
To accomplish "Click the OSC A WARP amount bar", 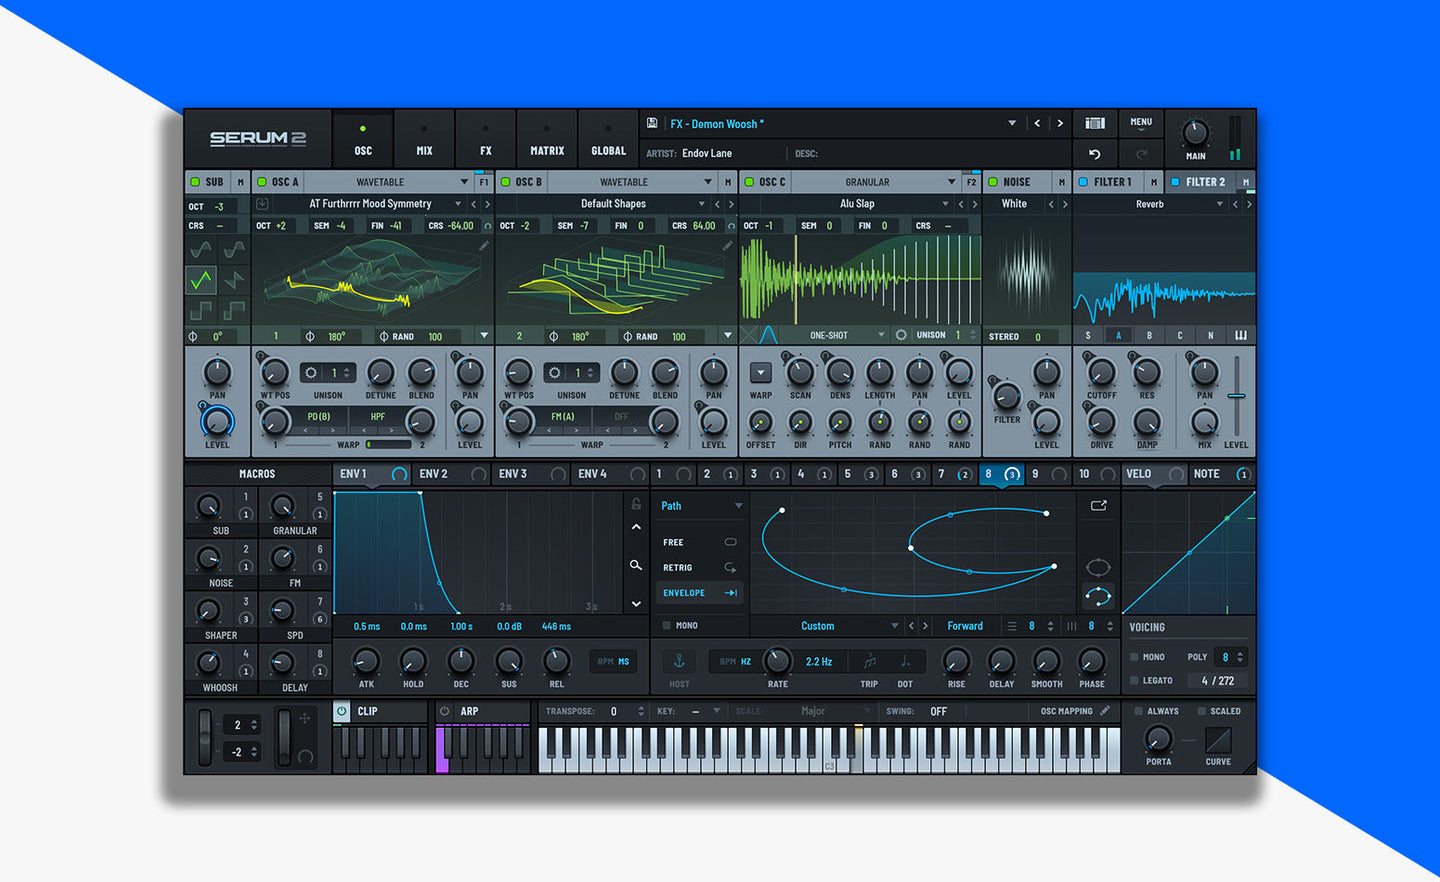I will tap(388, 444).
